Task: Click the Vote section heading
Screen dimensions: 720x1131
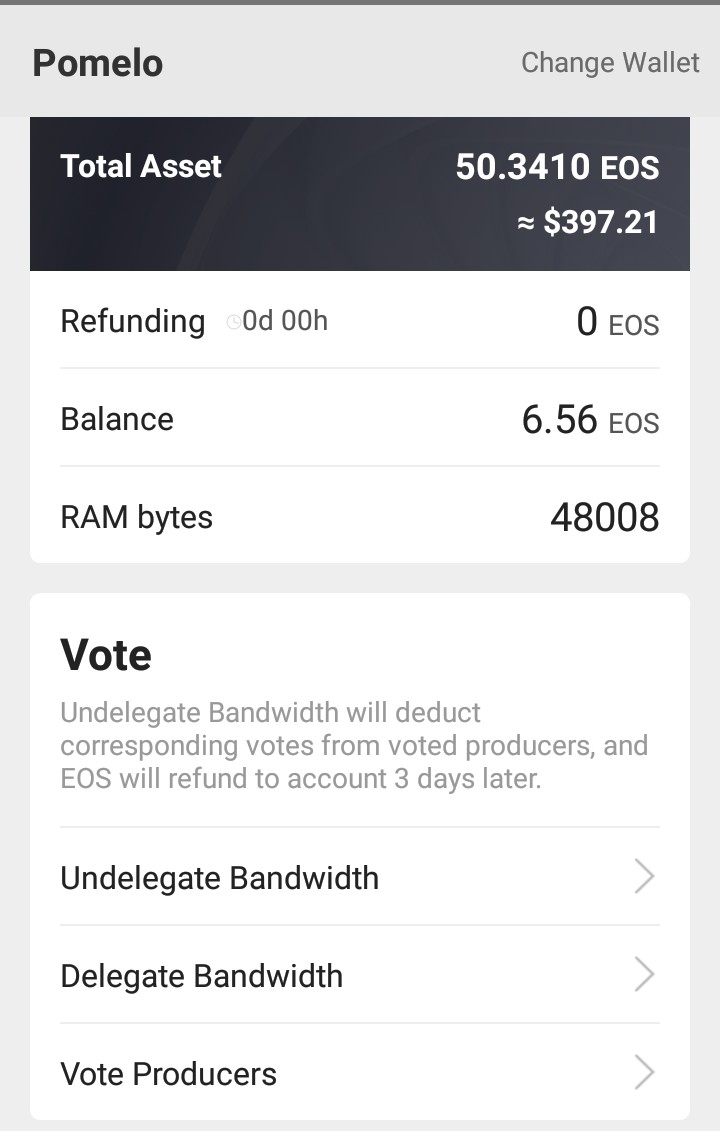Action: point(106,655)
